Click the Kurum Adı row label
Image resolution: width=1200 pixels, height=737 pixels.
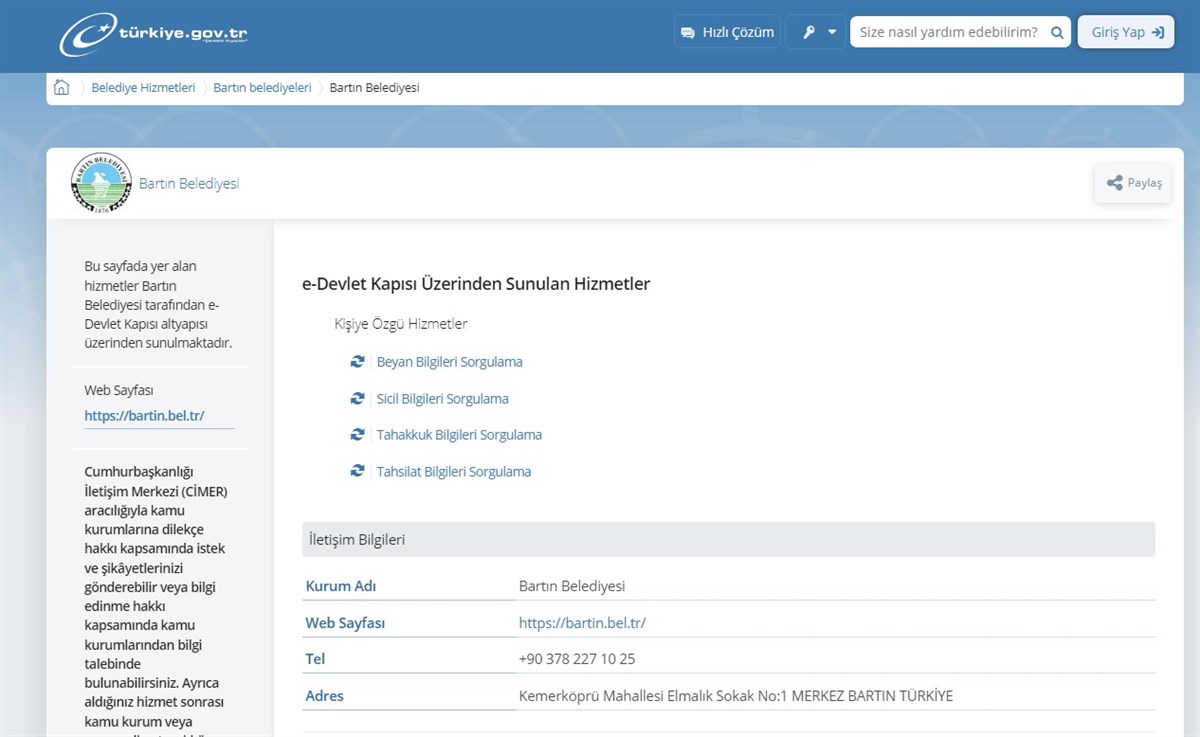pos(341,586)
